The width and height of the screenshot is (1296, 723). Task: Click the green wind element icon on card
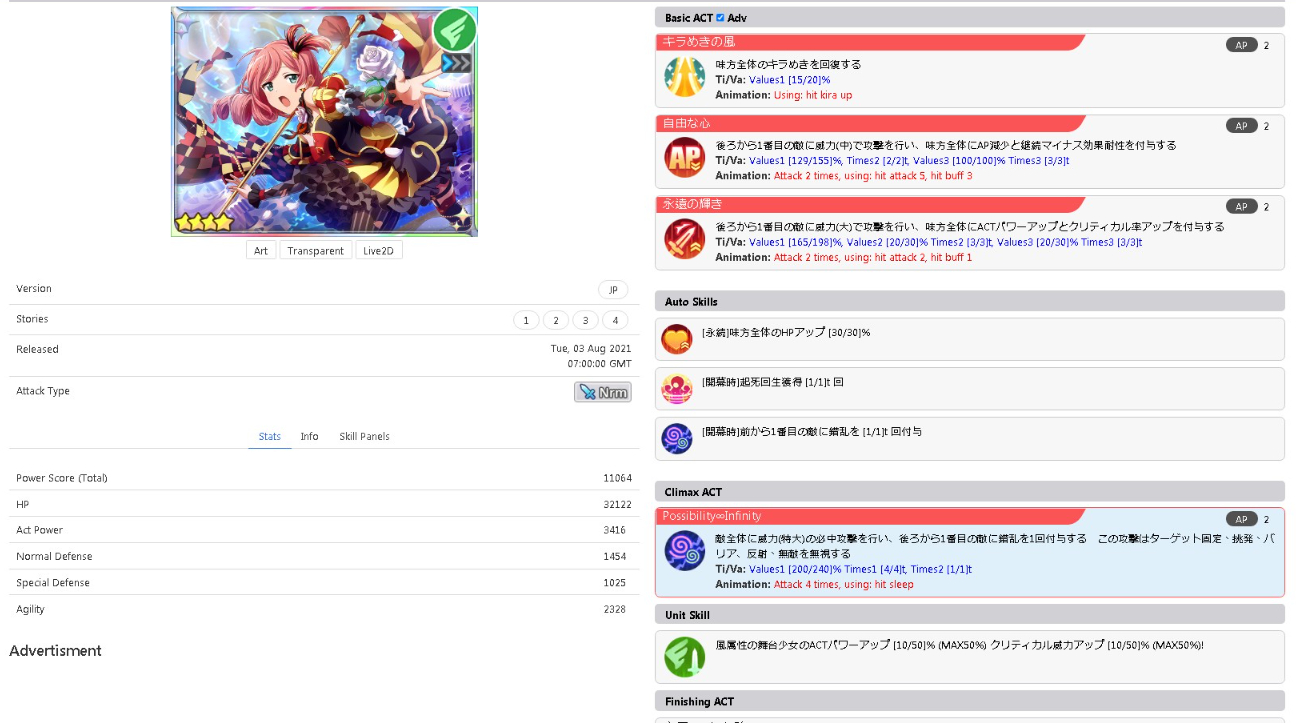tap(454, 30)
